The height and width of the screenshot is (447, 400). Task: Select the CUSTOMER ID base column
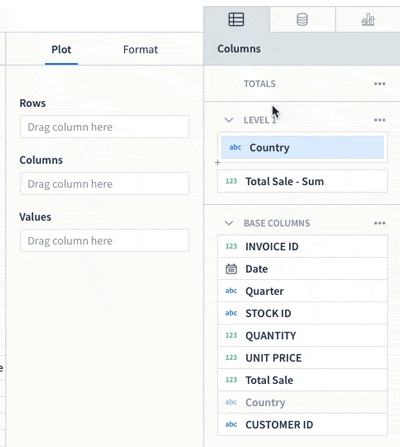click(302, 424)
